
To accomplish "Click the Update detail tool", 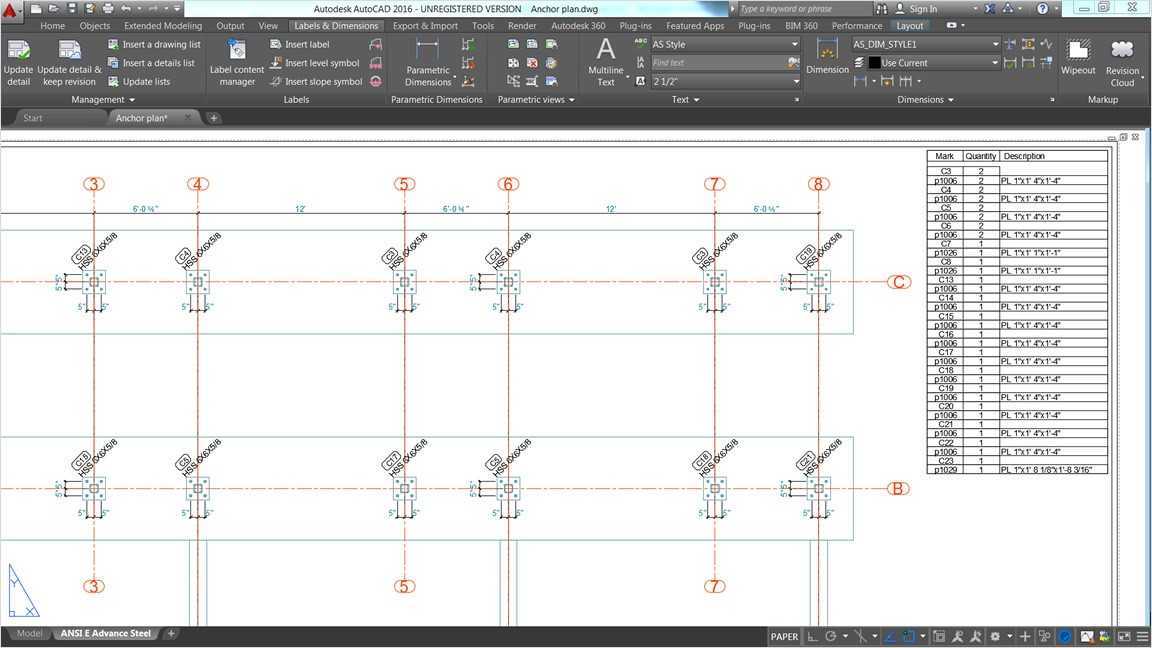I will coord(18,63).
